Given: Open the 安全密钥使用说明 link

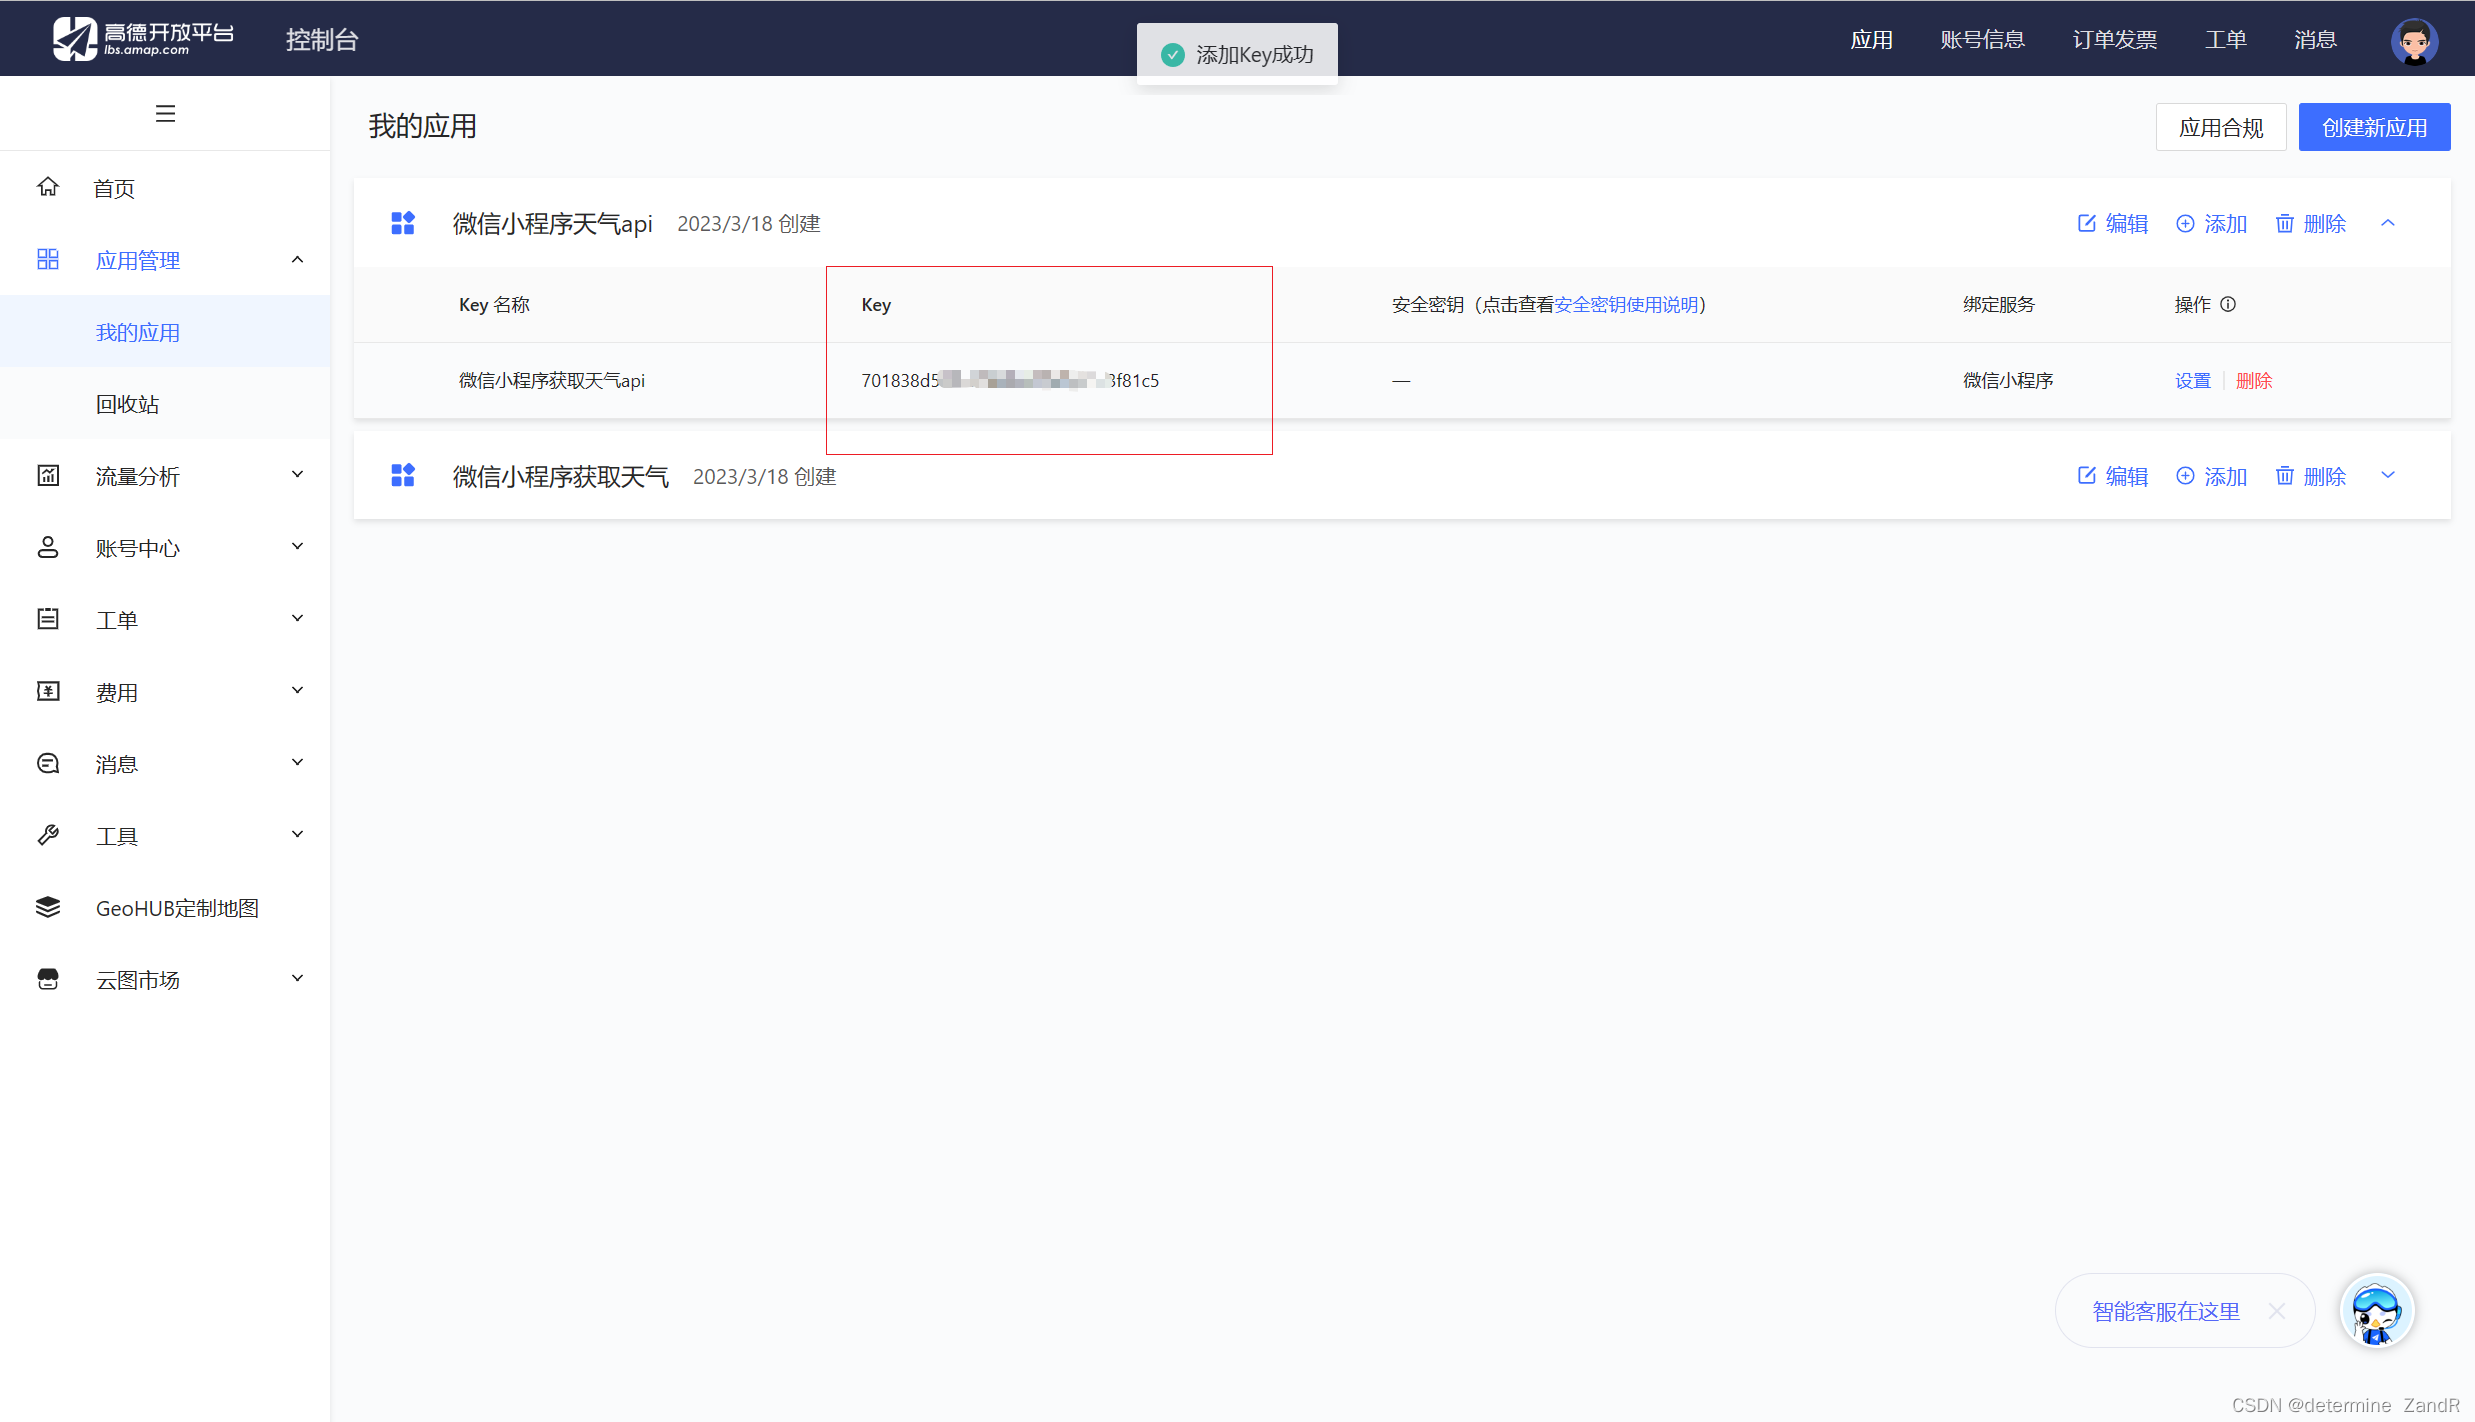Looking at the screenshot, I should 1626,304.
